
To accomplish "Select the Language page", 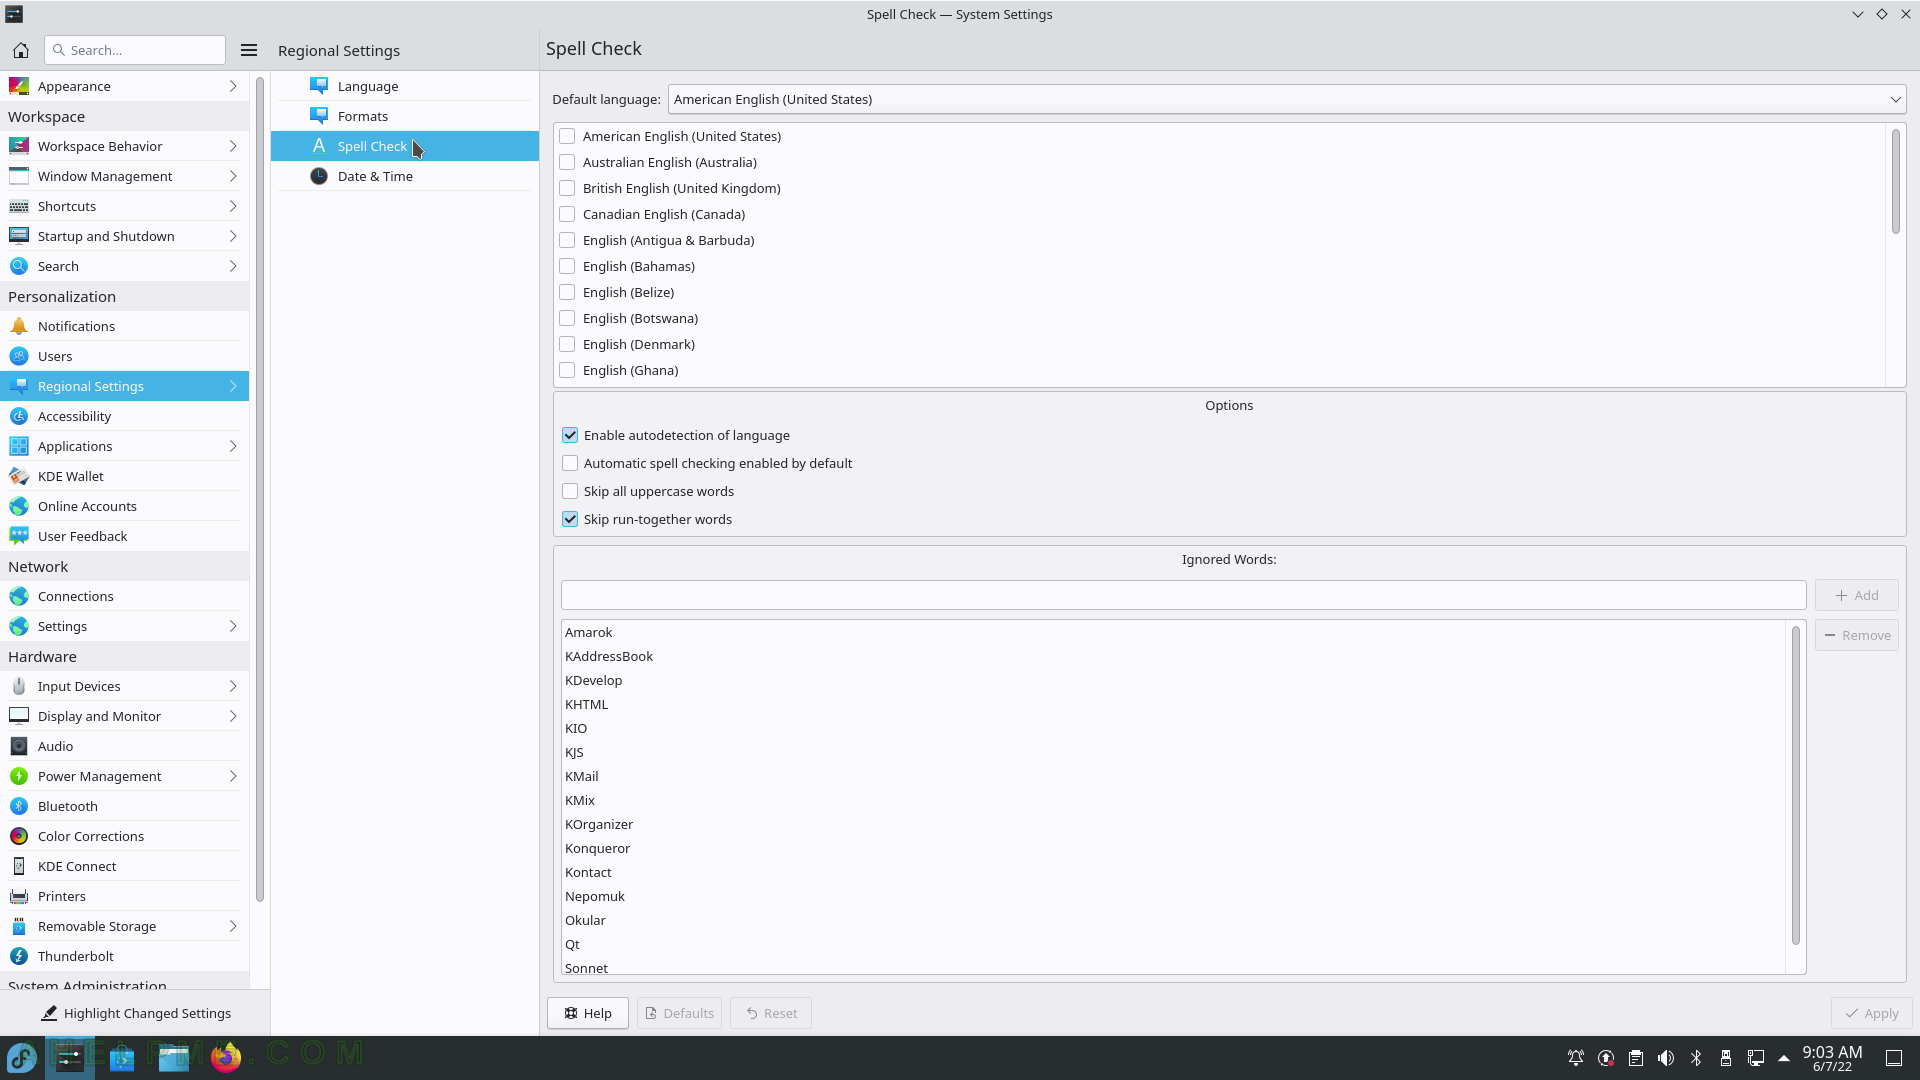I will point(405,86).
